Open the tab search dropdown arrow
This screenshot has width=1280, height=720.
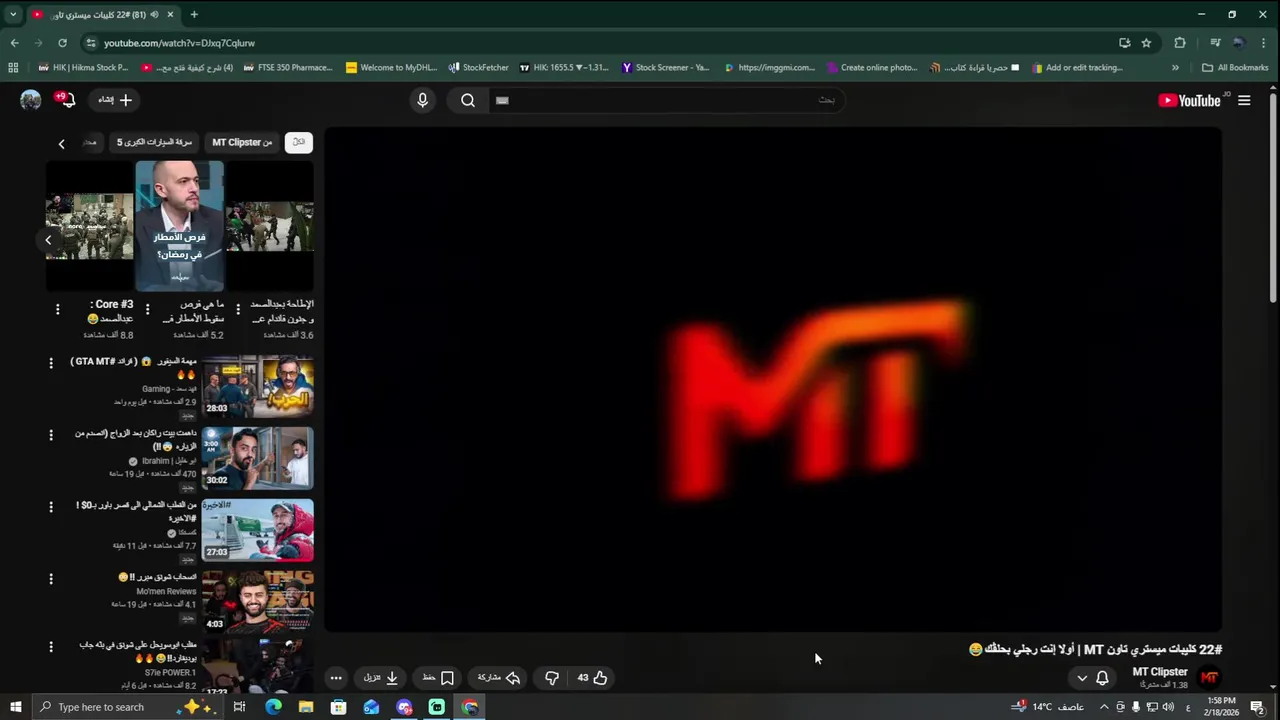pyautogui.click(x=13, y=14)
